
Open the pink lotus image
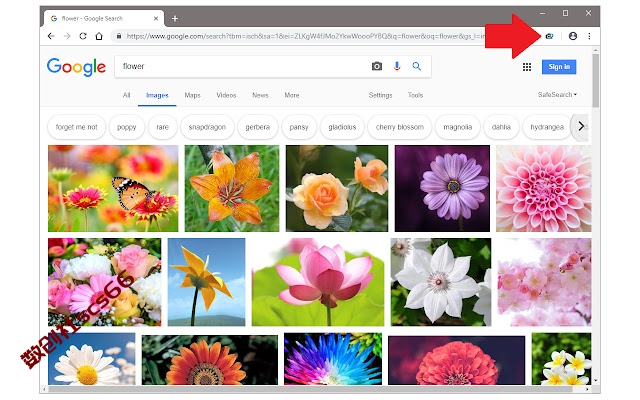click(x=318, y=282)
